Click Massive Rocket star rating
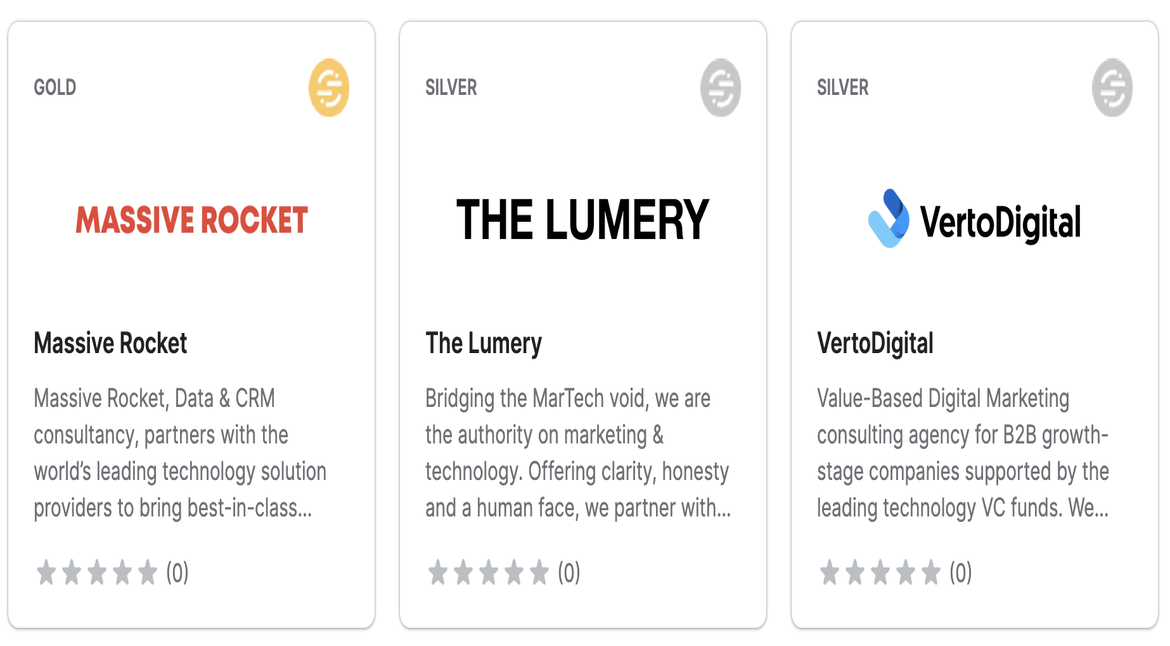This screenshot has width=1170, height=646. pos(97,573)
